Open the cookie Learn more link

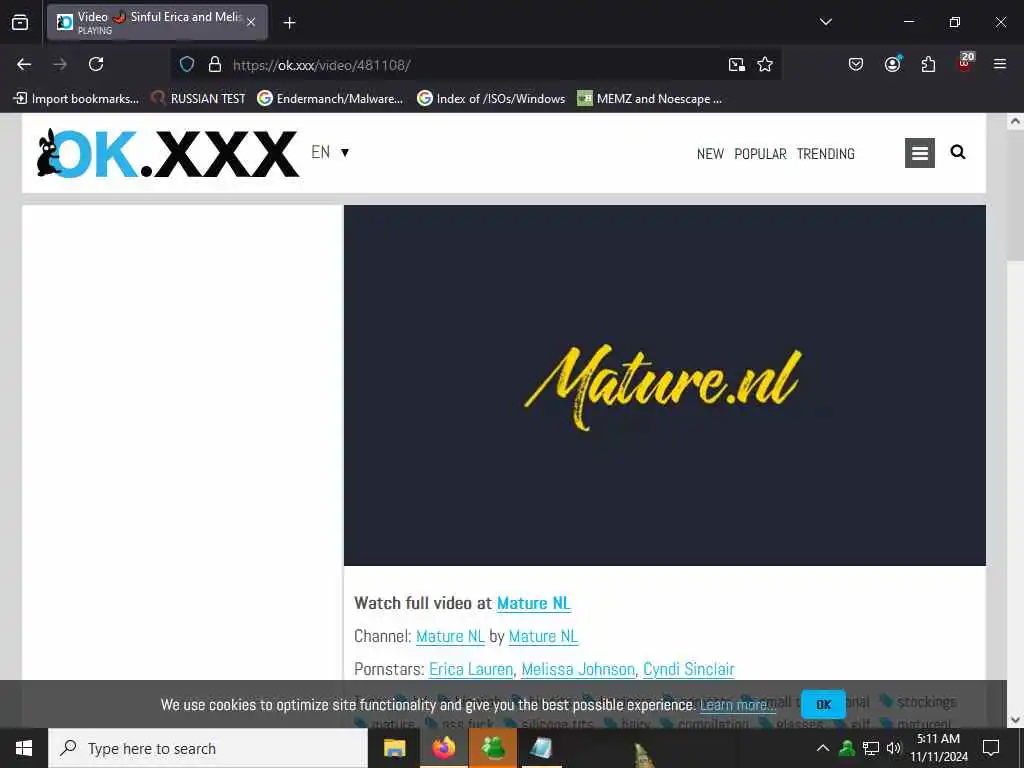click(737, 705)
